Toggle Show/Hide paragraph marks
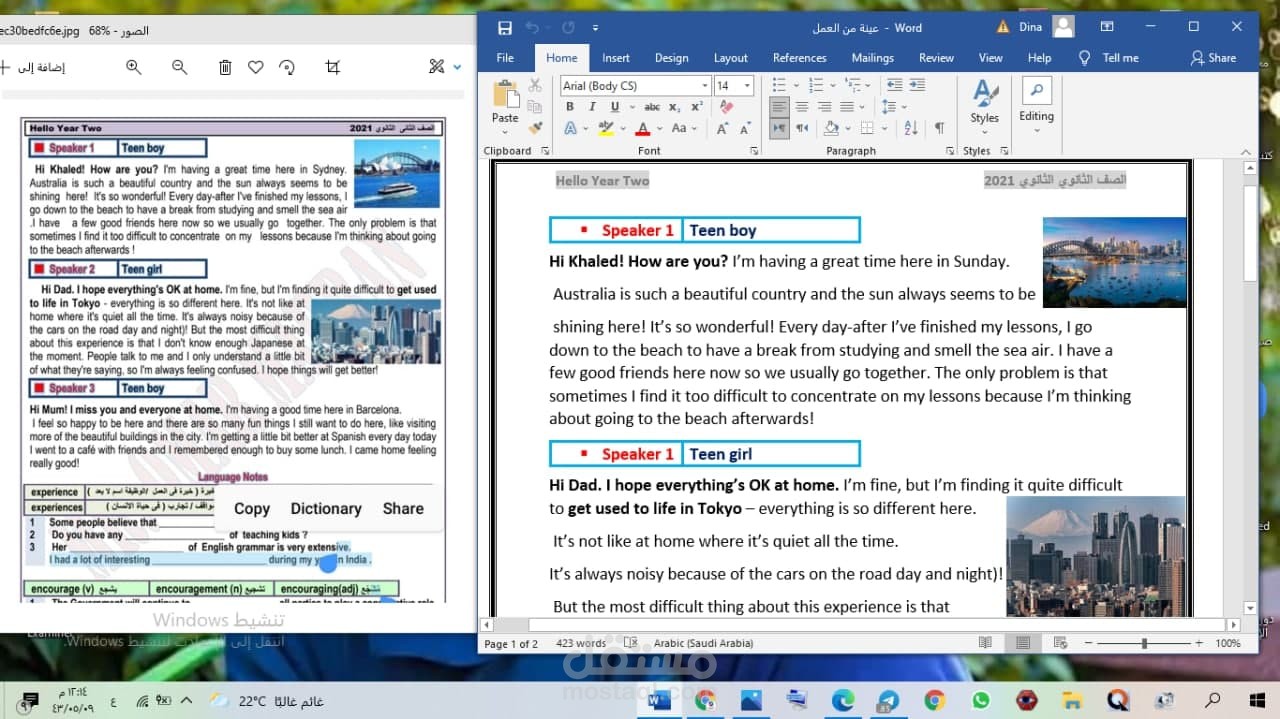The width and height of the screenshot is (1280, 719). 939,128
